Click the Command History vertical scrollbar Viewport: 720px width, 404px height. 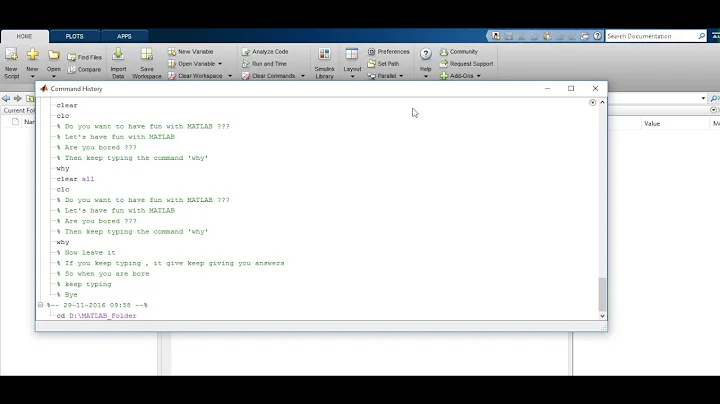[602, 294]
